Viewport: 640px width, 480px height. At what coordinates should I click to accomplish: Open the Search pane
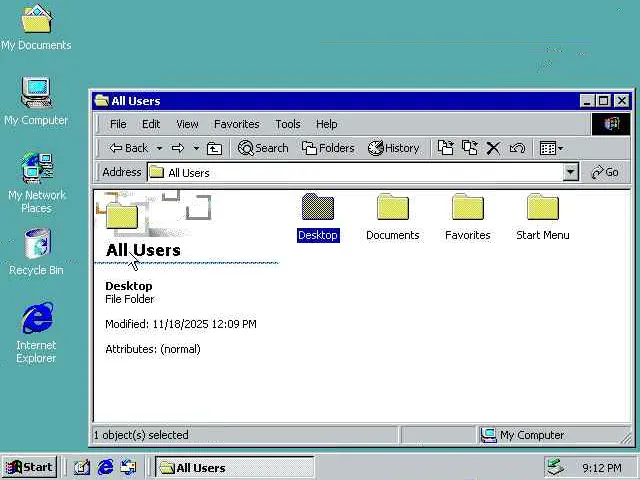tap(263, 148)
